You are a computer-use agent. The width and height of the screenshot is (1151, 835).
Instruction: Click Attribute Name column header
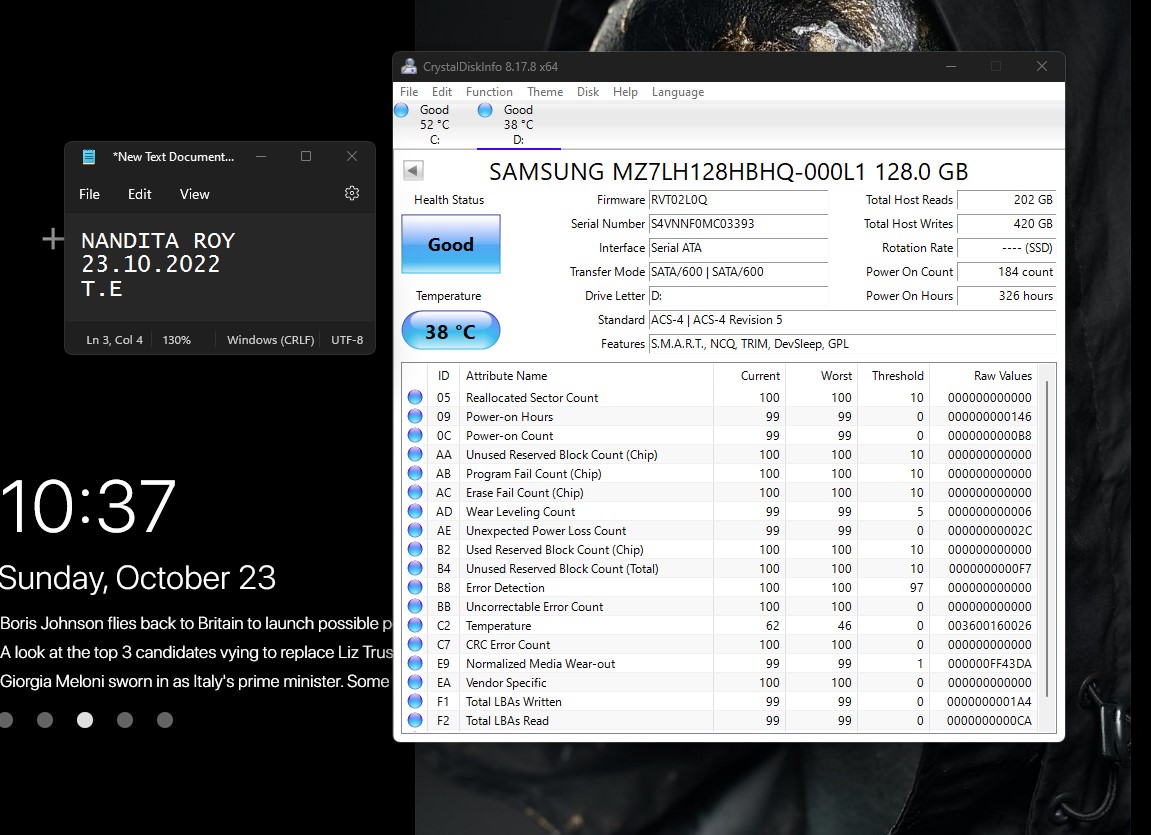point(506,376)
